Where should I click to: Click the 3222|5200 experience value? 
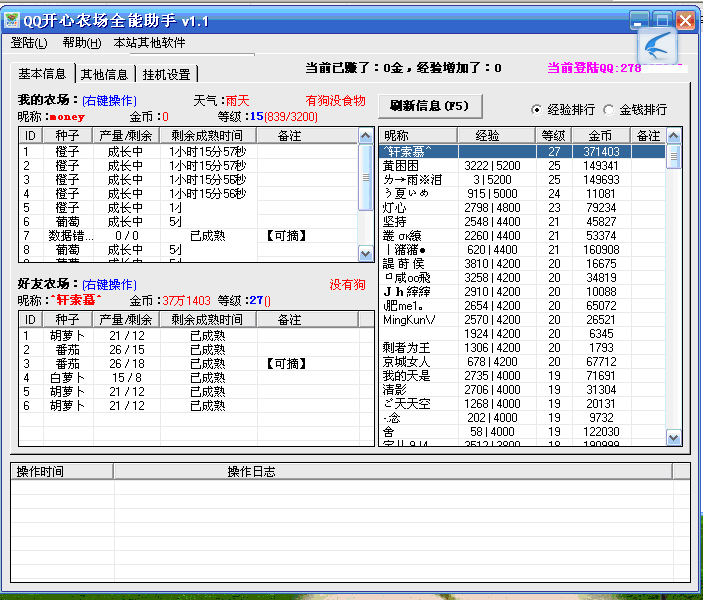tap(492, 166)
